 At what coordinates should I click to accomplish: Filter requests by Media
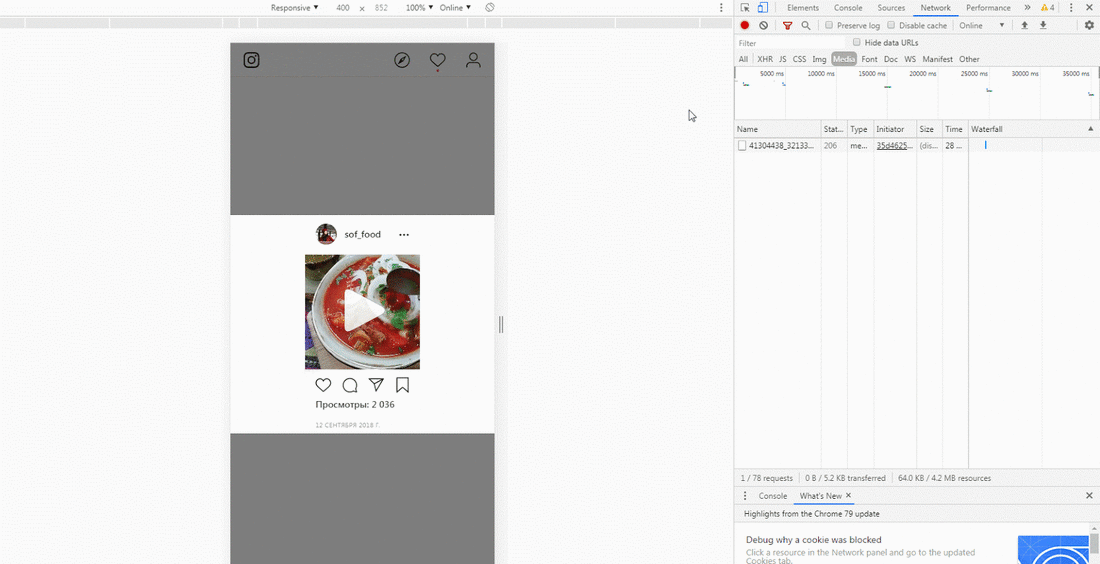click(844, 59)
